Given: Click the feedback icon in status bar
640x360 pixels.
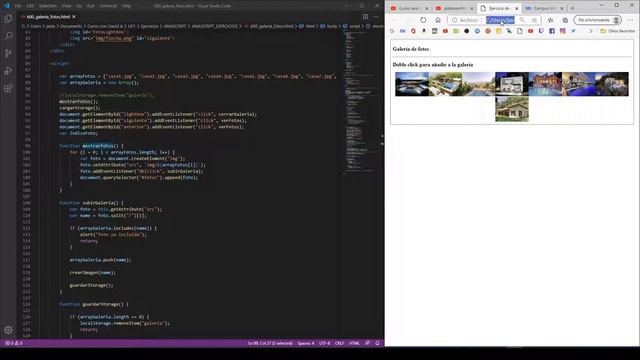Looking at the screenshot, I should tap(367, 343).
